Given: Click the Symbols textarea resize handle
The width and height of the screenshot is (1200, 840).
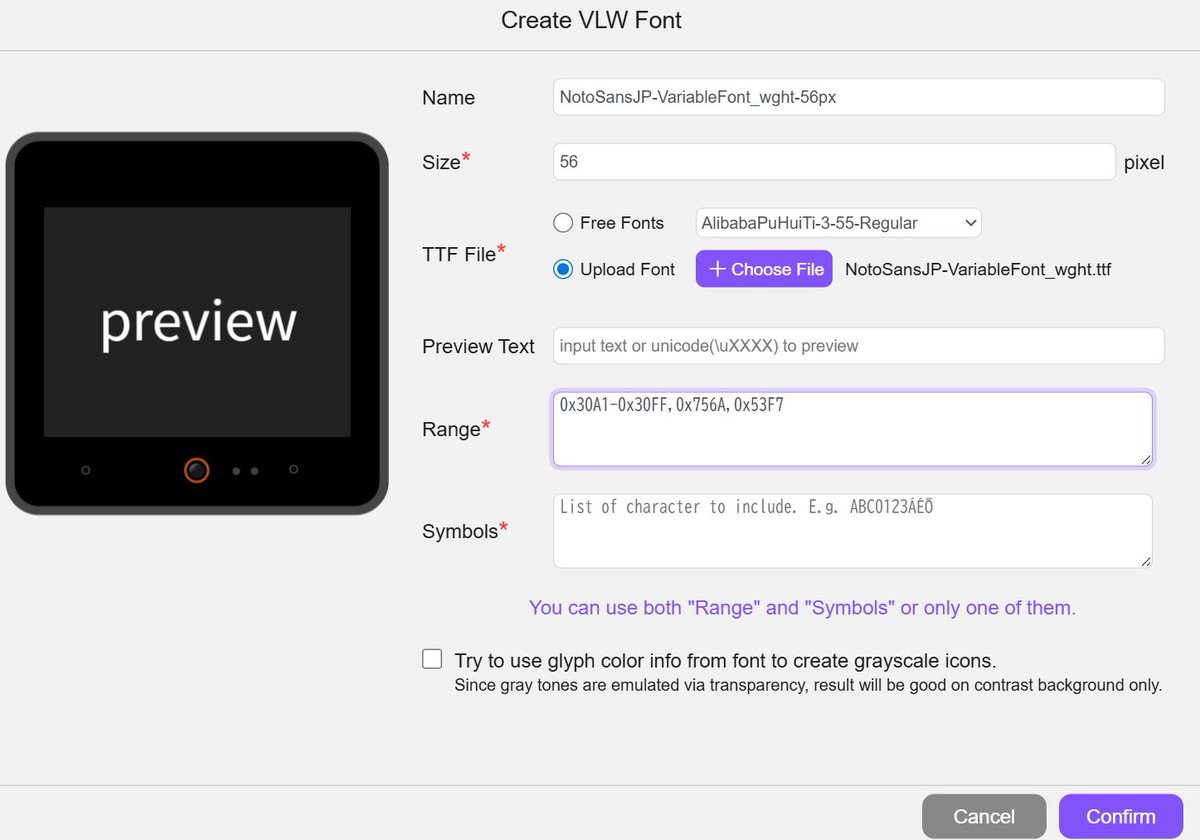Looking at the screenshot, I should [1145, 561].
